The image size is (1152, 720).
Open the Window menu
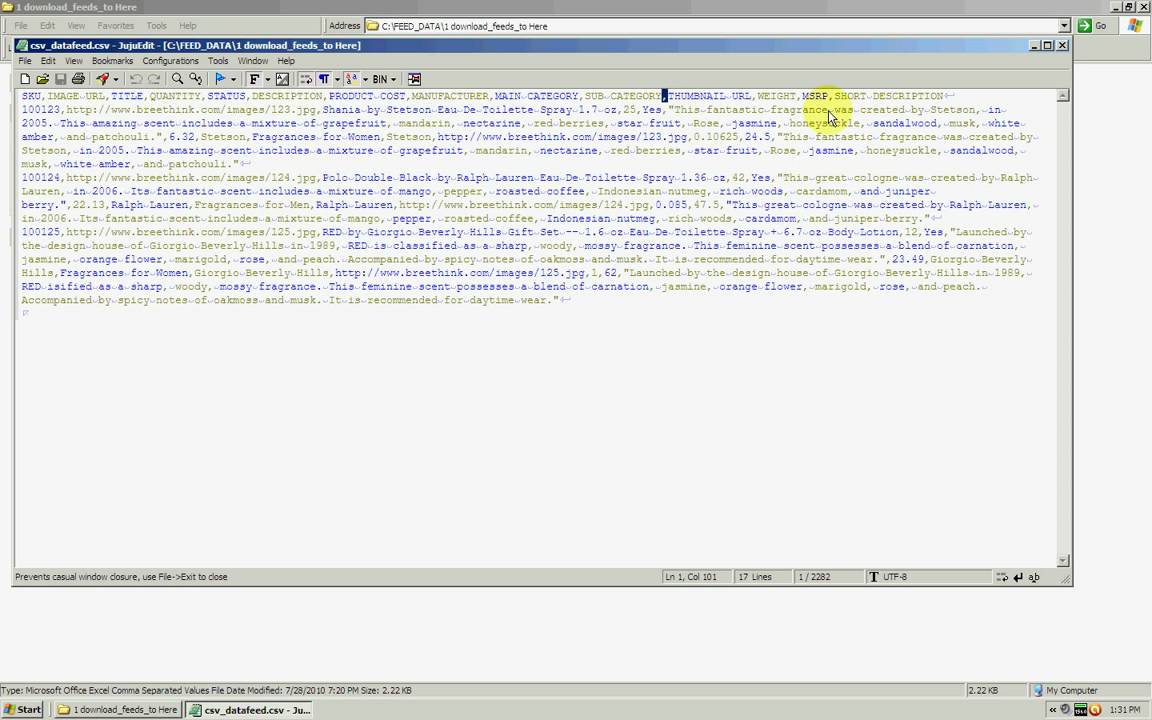(x=253, y=61)
